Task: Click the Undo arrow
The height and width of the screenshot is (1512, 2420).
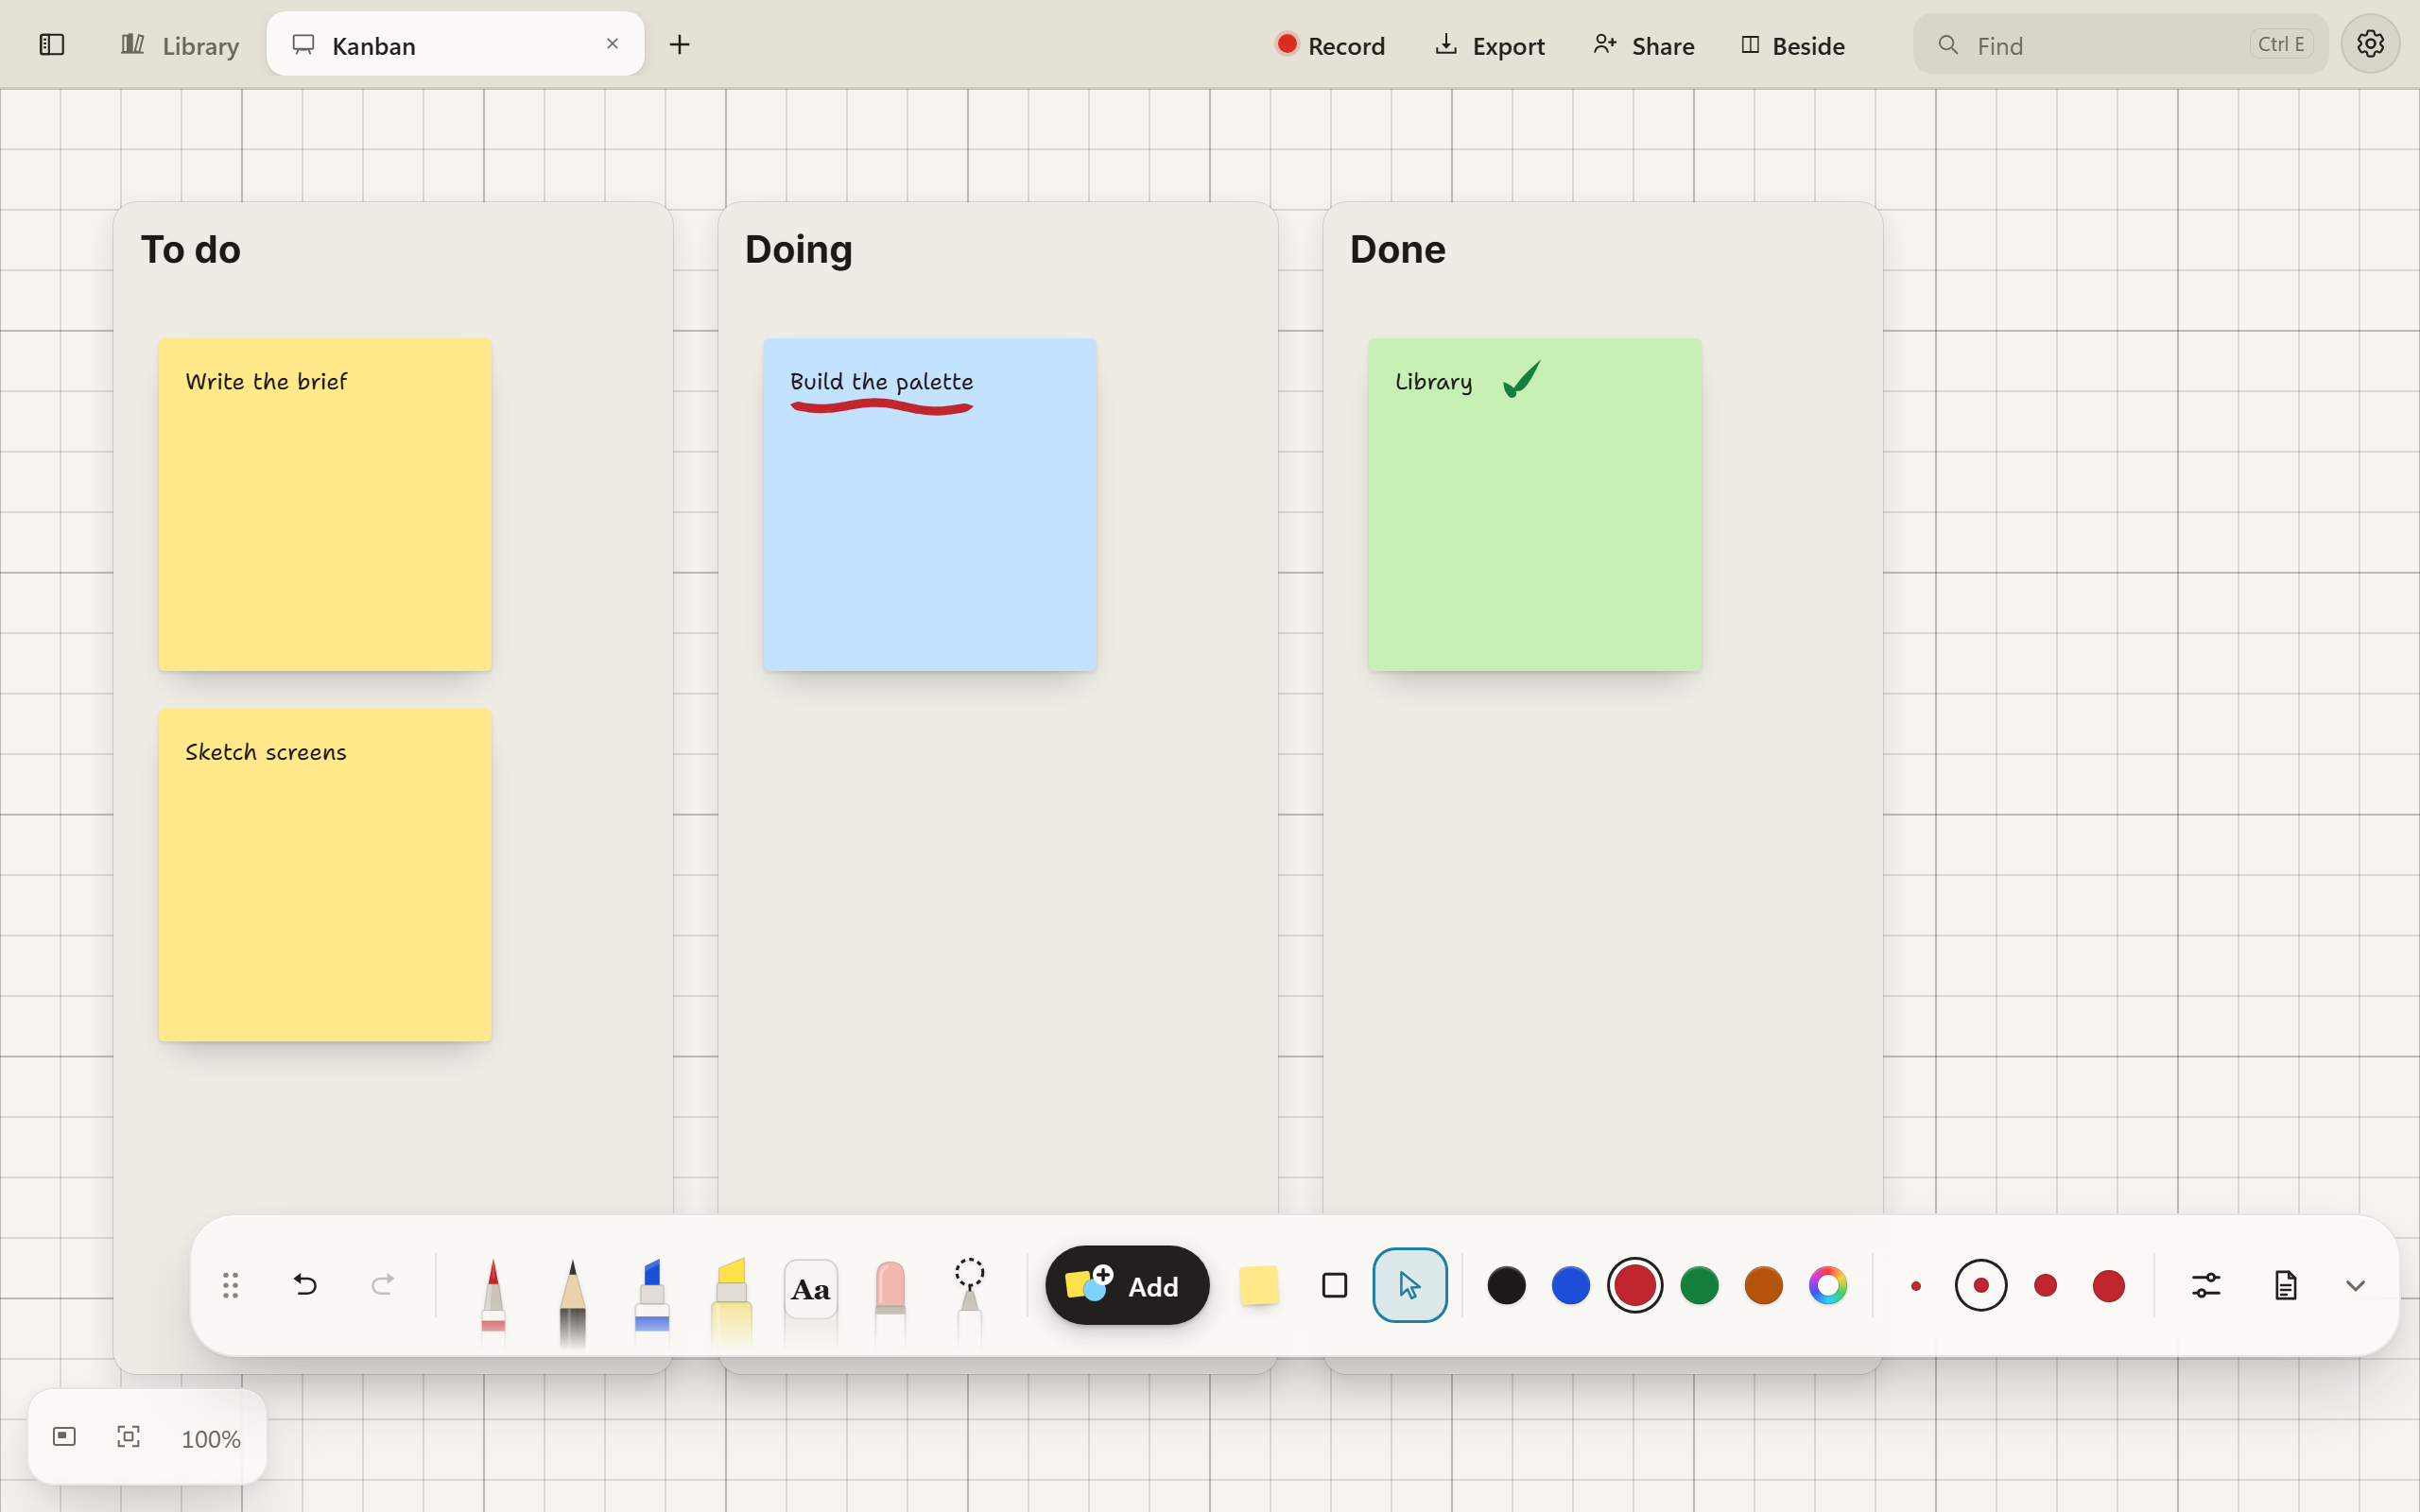Action: click(305, 1285)
